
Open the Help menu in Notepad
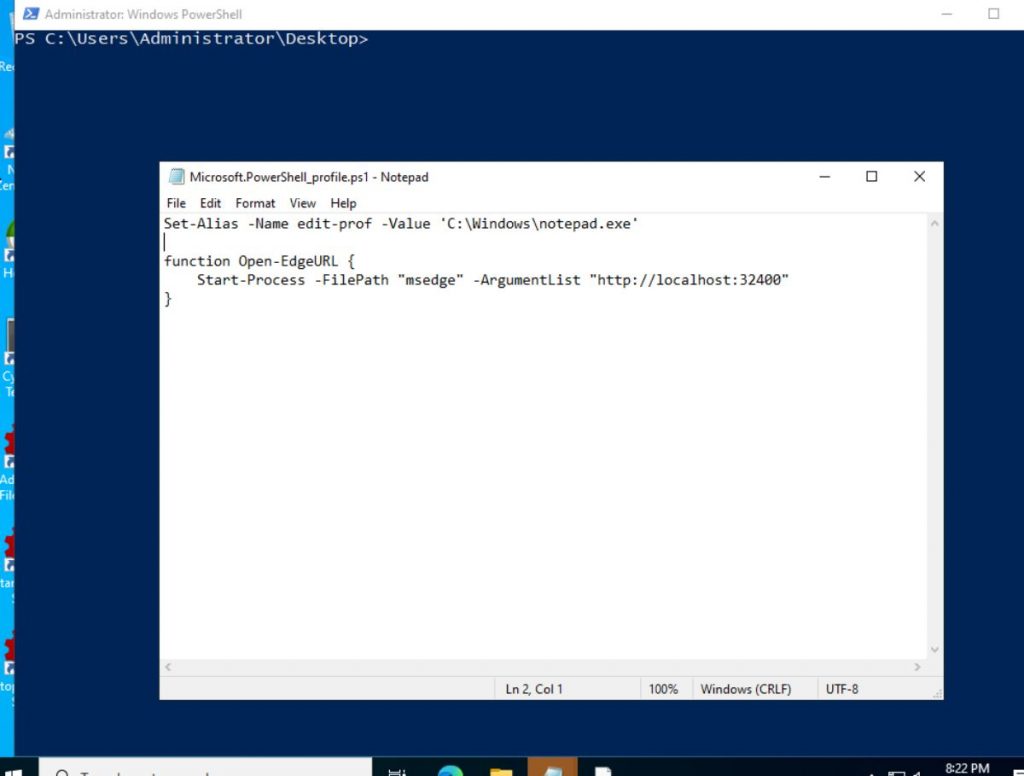click(x=343, y=203)
